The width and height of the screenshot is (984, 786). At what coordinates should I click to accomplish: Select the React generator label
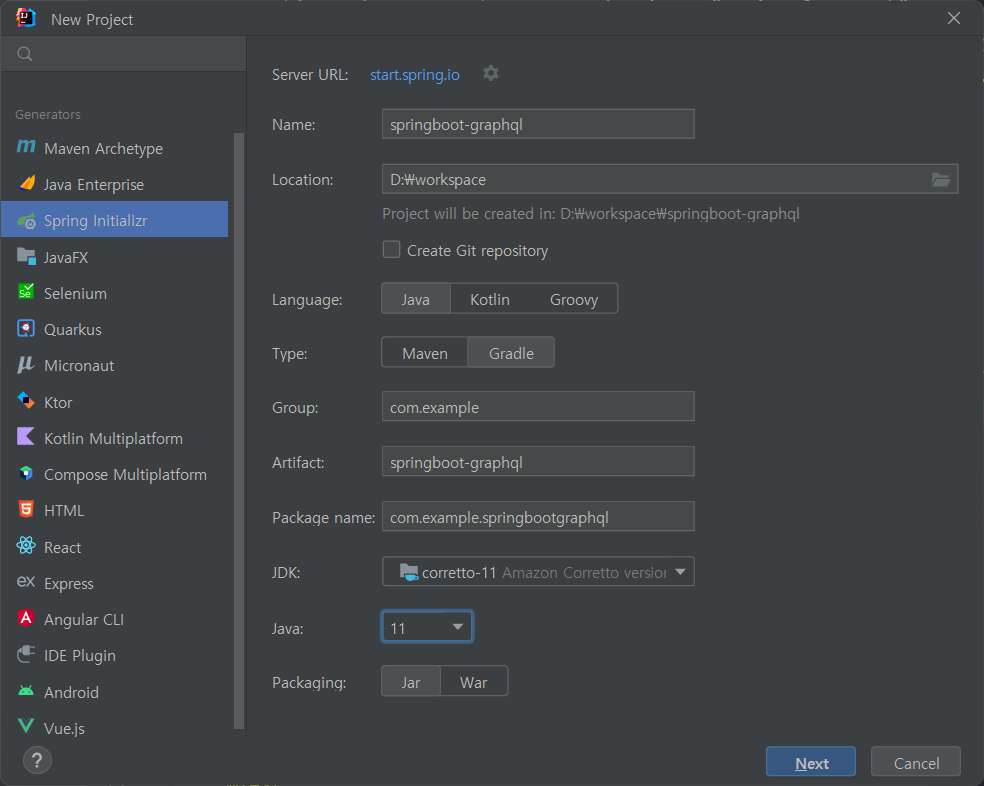pyautogui.click(x=63, y=547)
